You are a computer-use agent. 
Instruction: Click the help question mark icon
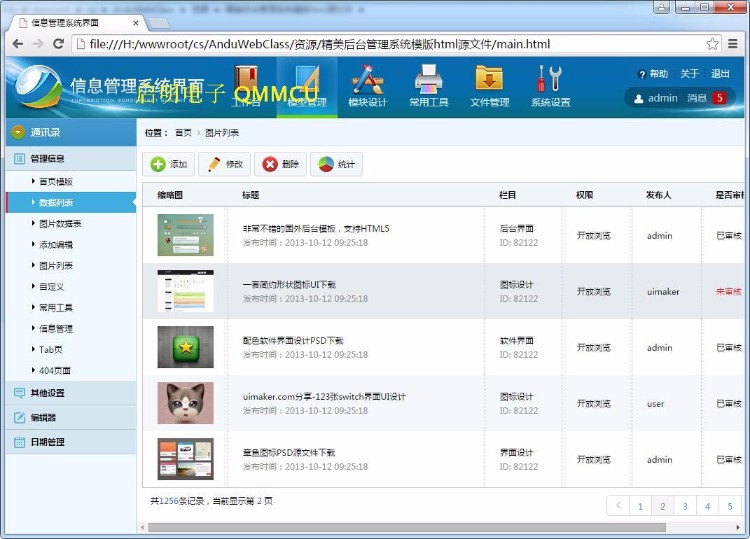click(642, 74)
